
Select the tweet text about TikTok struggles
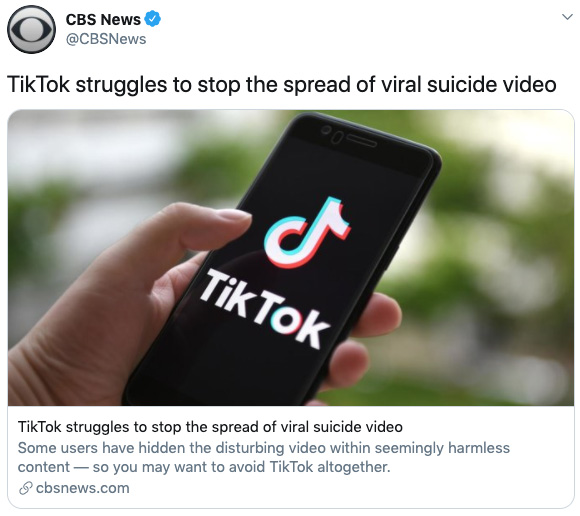coord(281,84)
